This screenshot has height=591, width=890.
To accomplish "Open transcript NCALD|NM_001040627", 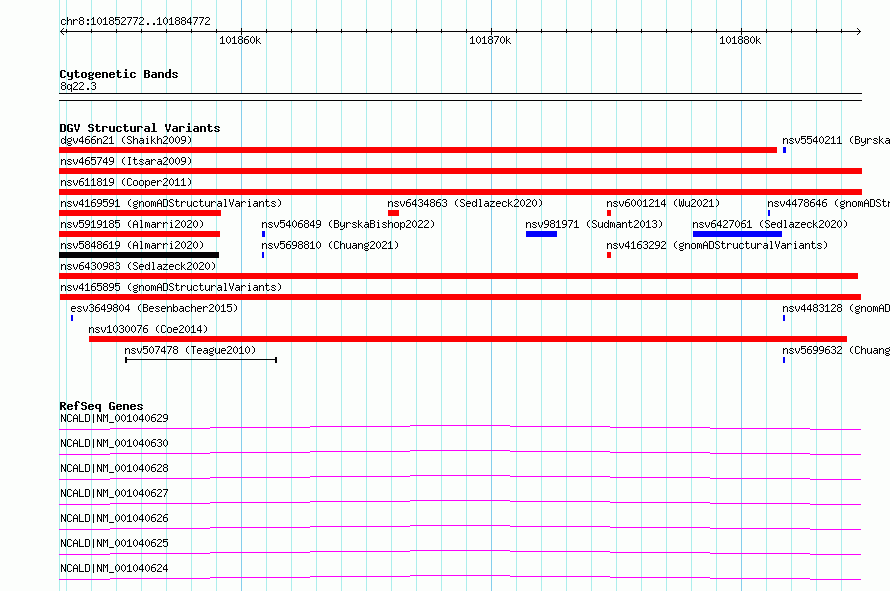I will (x=114, y=493).
